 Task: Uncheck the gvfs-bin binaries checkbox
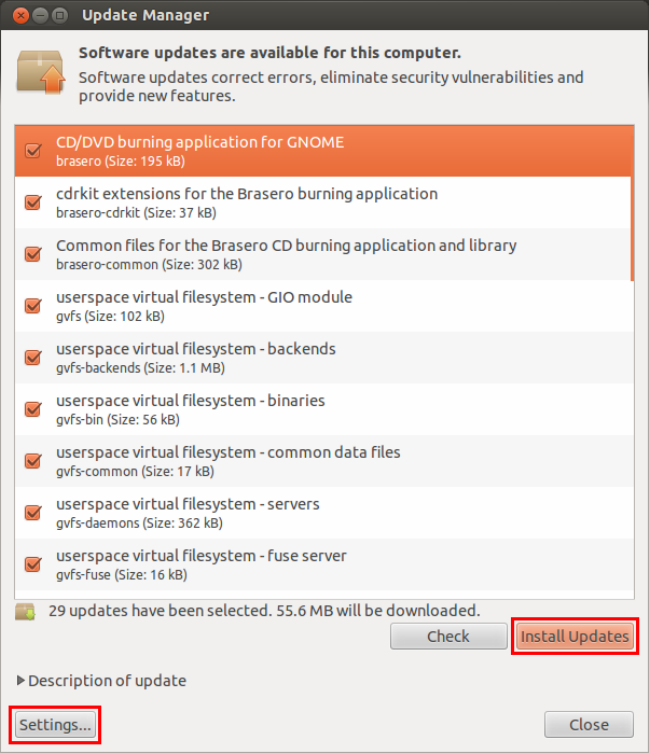[x=33, y=409]
